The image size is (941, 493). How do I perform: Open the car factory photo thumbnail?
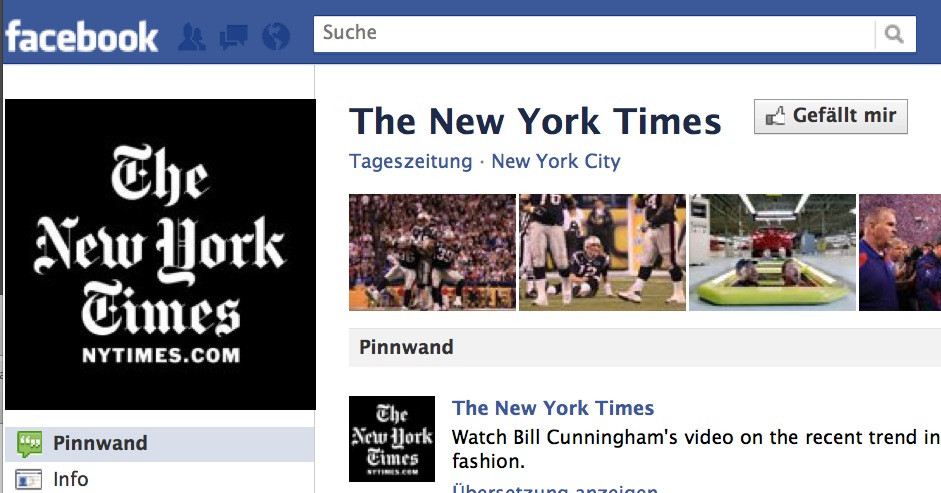click(x=772, y=252)
